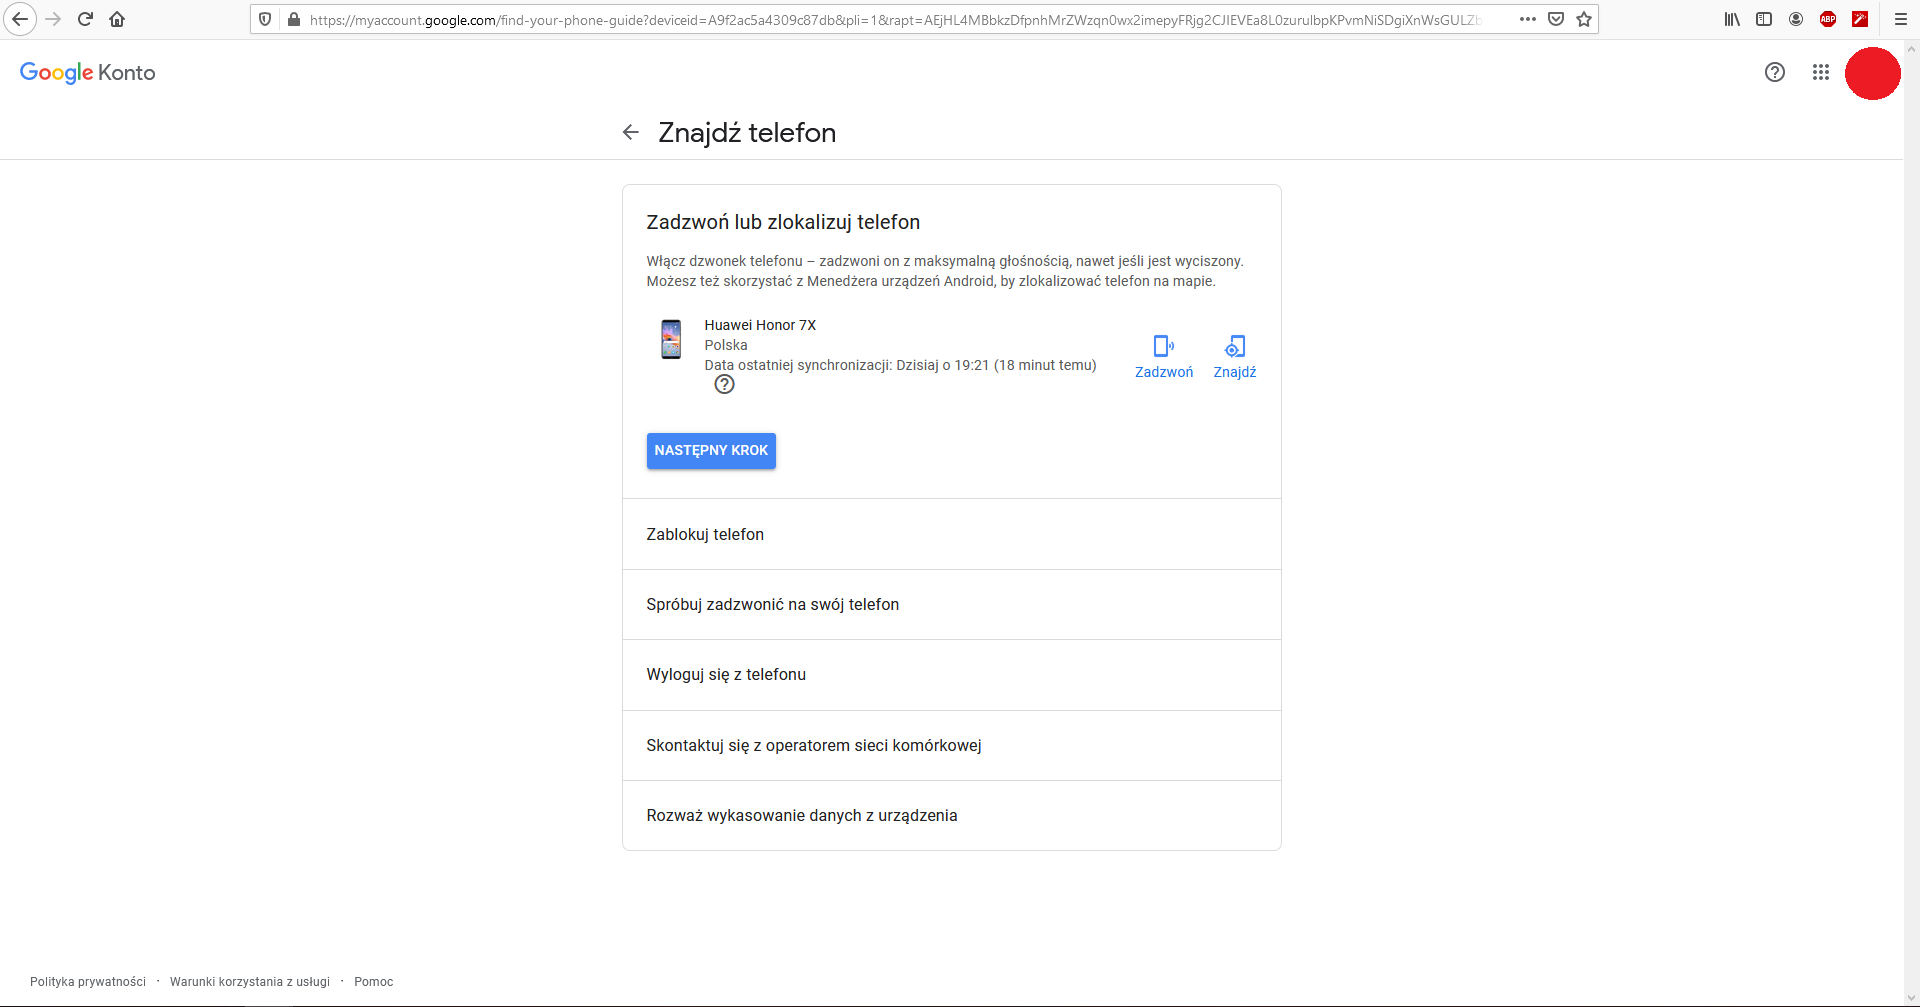This screenshot has width=1920, height=1007.
Task: Reload the page in browser toolbar
Action: [x=85, y=19]
